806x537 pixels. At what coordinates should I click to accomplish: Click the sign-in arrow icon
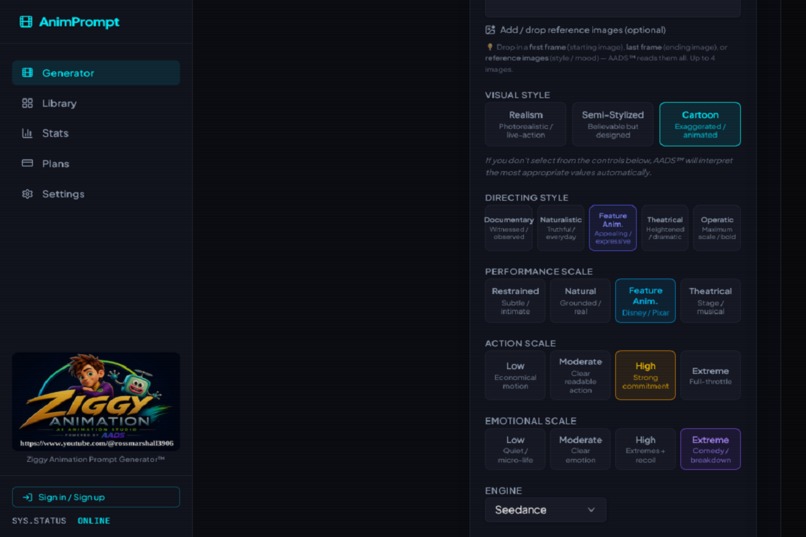pyautogui.click(x=27, y=497)
